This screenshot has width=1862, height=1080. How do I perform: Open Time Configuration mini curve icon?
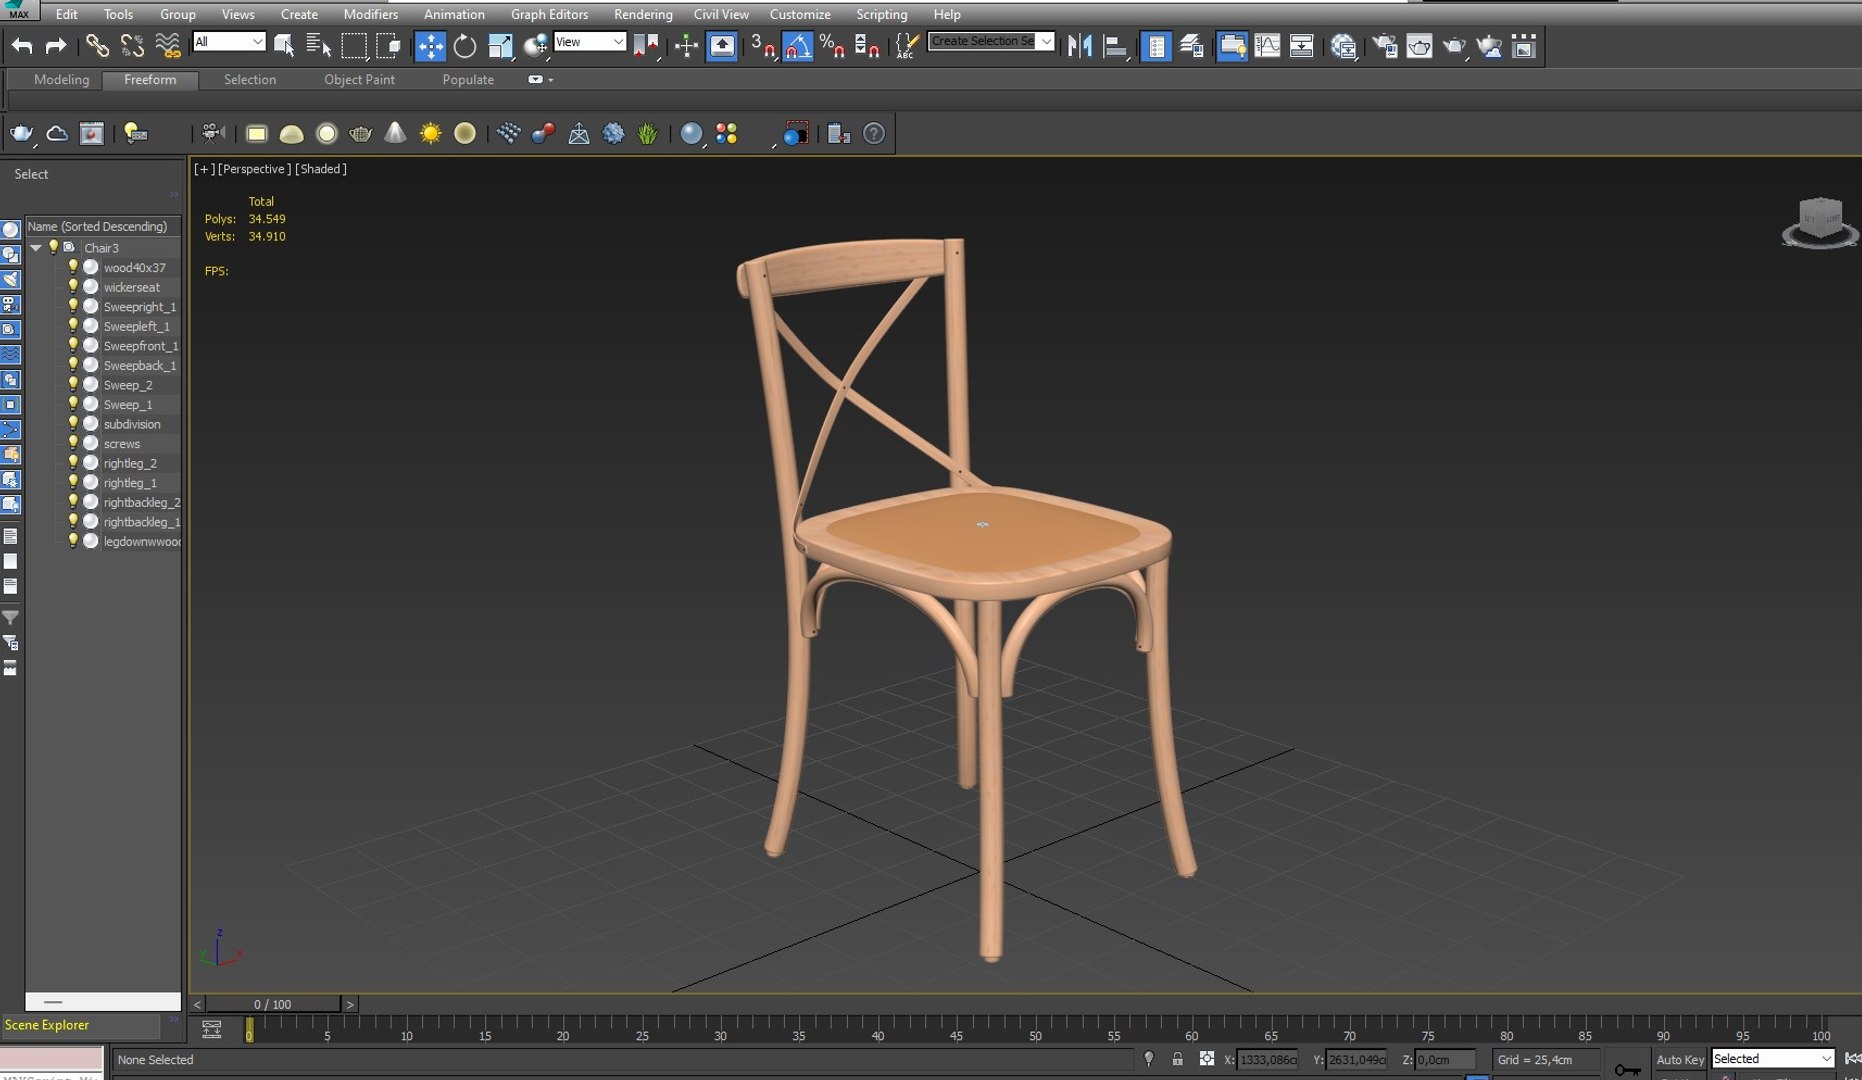212,1028
